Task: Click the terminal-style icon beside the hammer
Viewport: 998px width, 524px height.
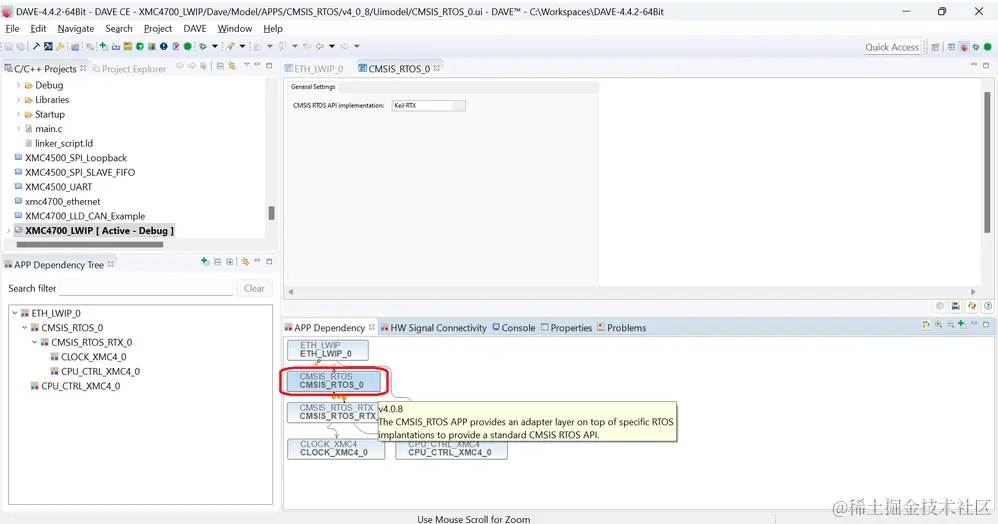Action: coord(48,46)
